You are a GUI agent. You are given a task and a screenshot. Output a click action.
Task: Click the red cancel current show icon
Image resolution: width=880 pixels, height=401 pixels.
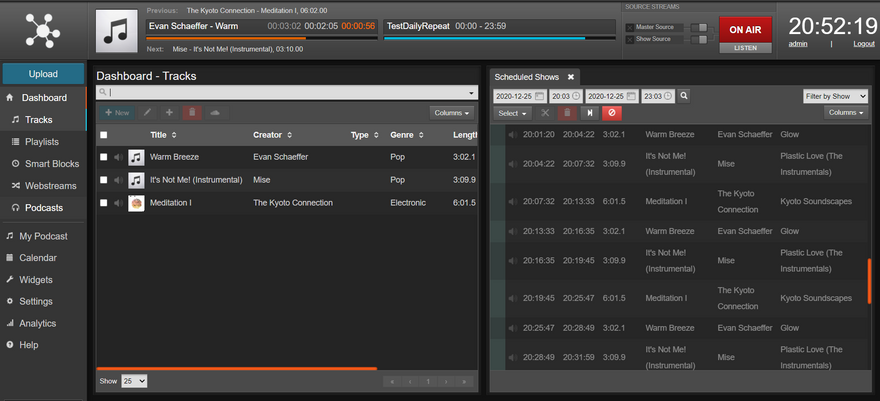click(611, 113)
